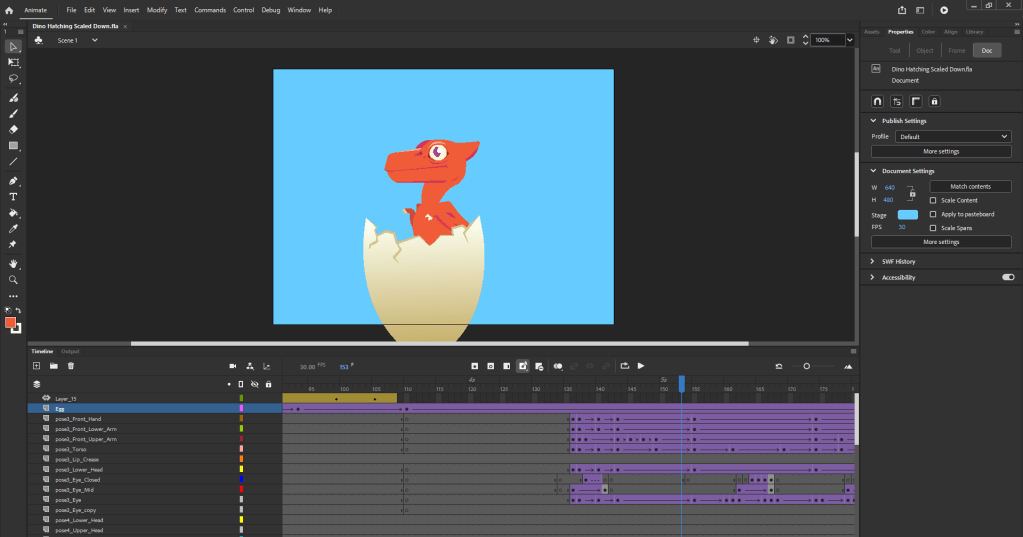Select the Lasso tool
Screen dimensions: 1023x537
(14, 77)
